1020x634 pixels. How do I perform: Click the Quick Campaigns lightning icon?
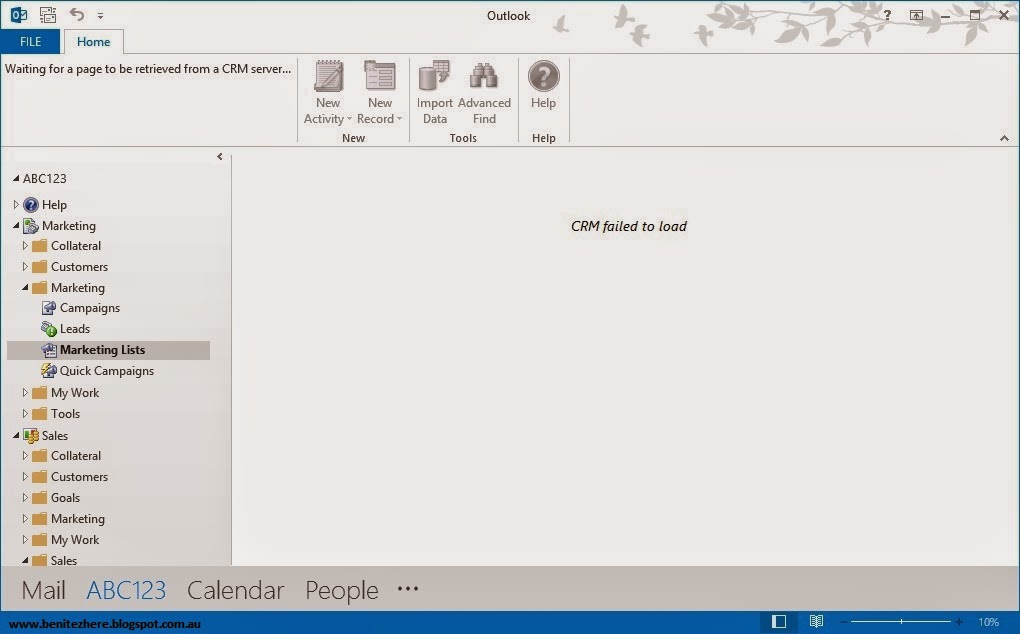click(x=49, y=371)
